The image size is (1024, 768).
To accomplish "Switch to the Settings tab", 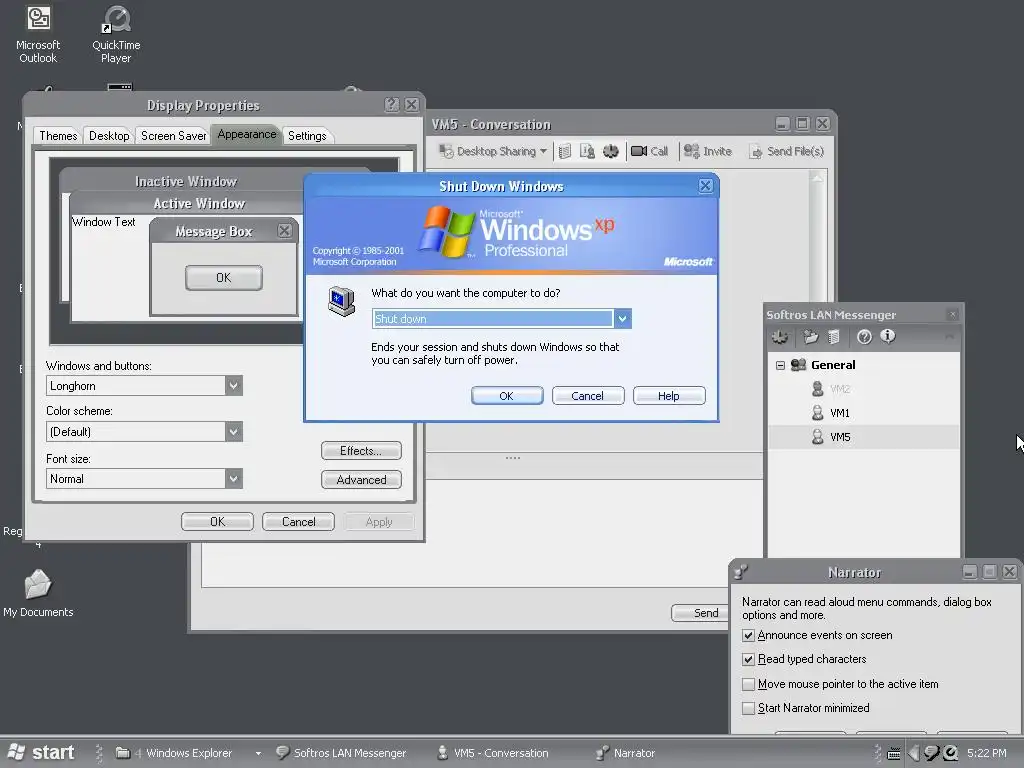I will pos(307,136).
